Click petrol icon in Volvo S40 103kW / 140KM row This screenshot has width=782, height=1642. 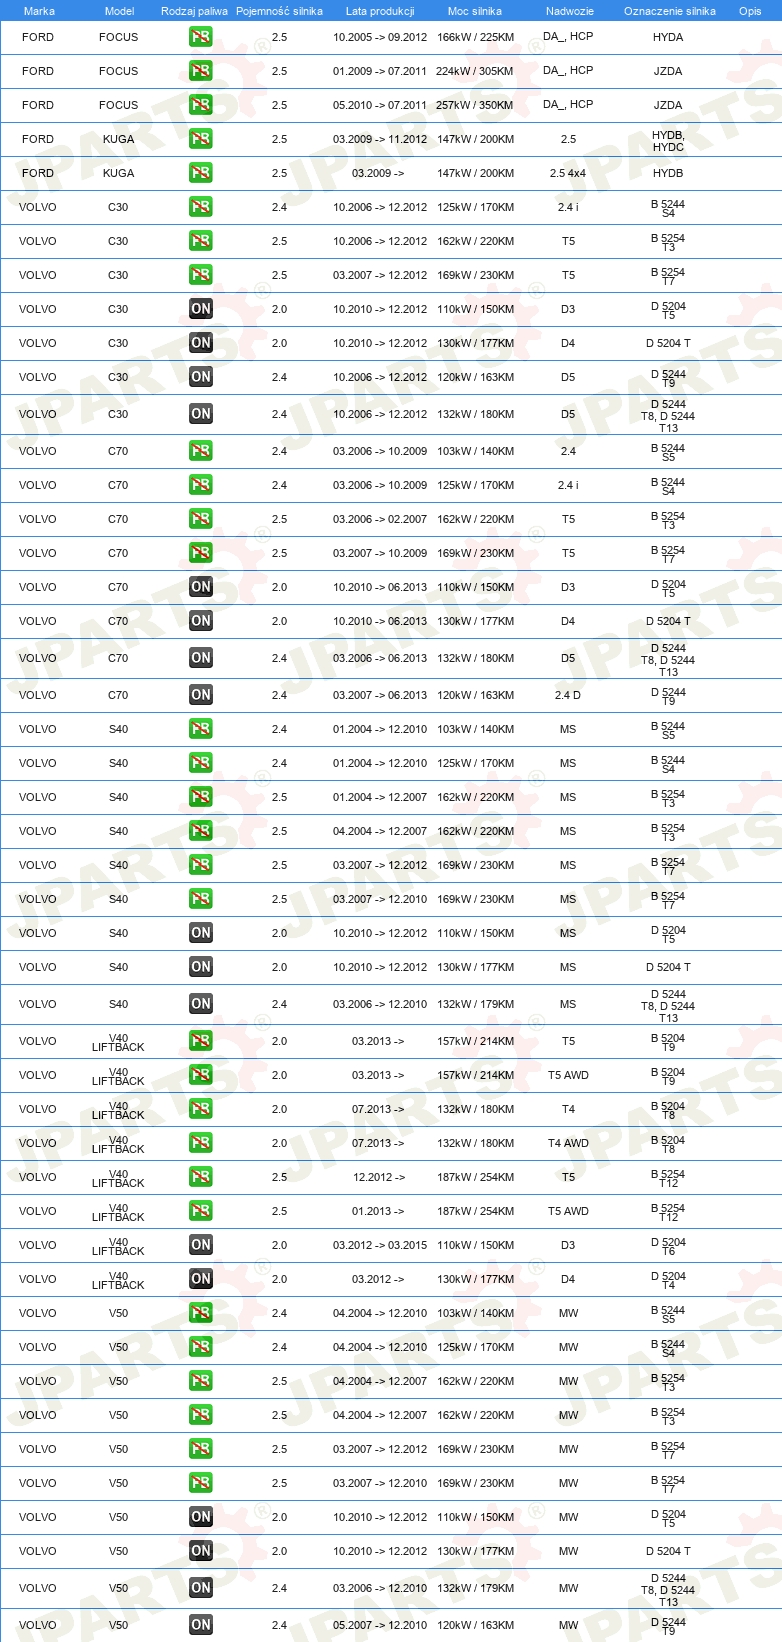pyautogui.click(x=201, y=729)
